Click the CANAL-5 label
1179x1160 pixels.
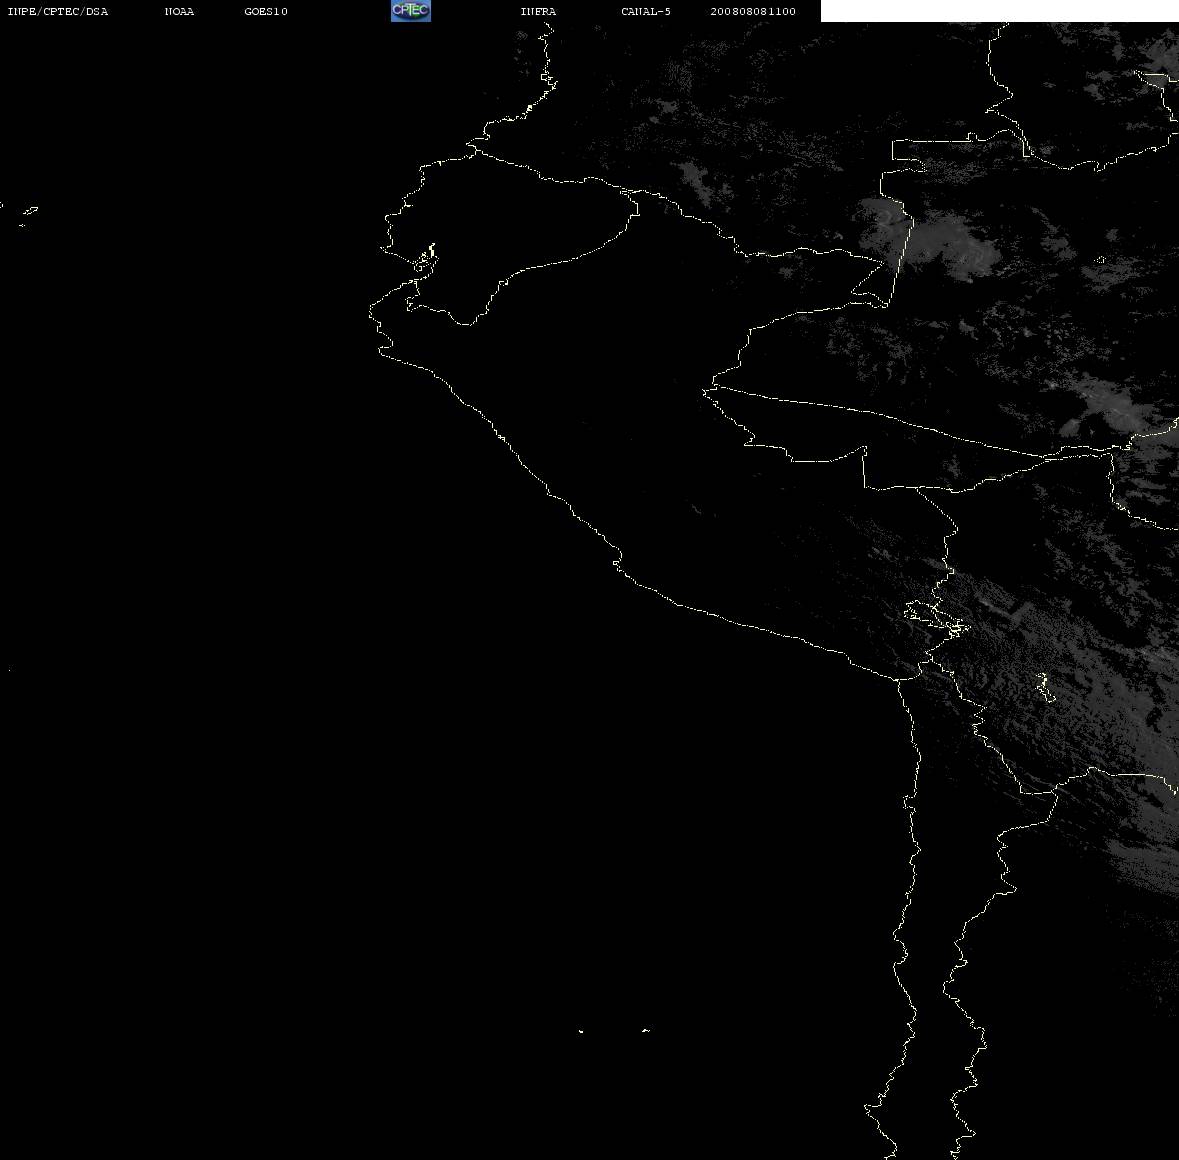[x=646, y=11]
